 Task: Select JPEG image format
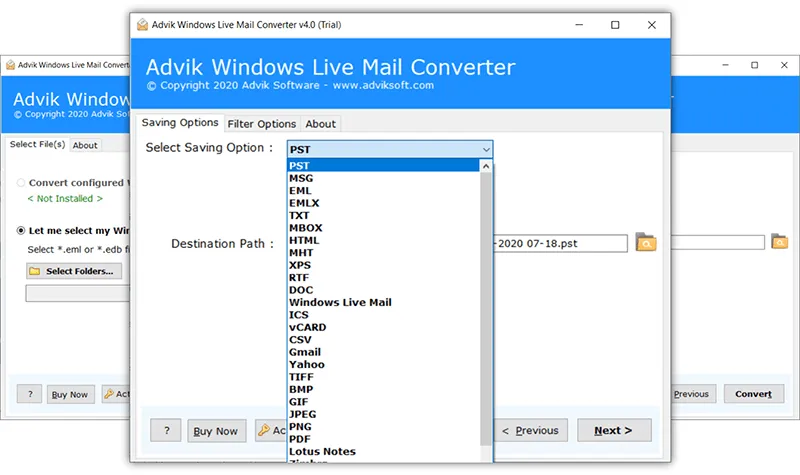tap(383, 414)
